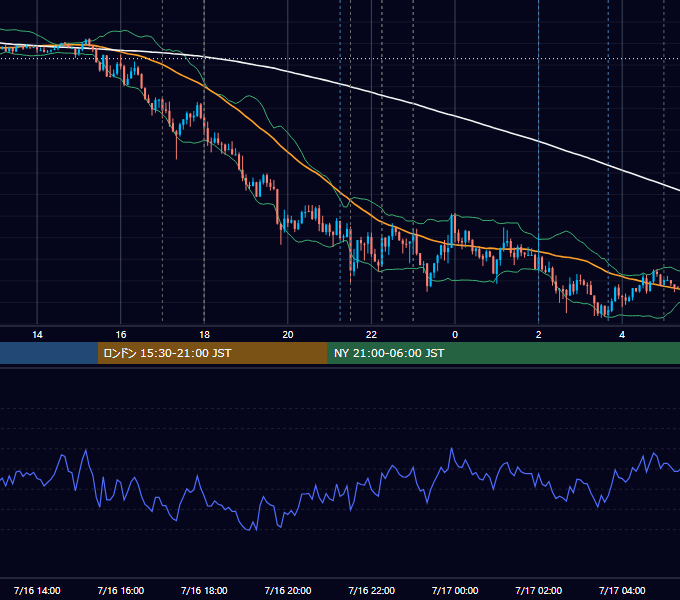Select the blue session bar before ロンドン
This screenshot has width=680, height=600.
tap(49, 353)
